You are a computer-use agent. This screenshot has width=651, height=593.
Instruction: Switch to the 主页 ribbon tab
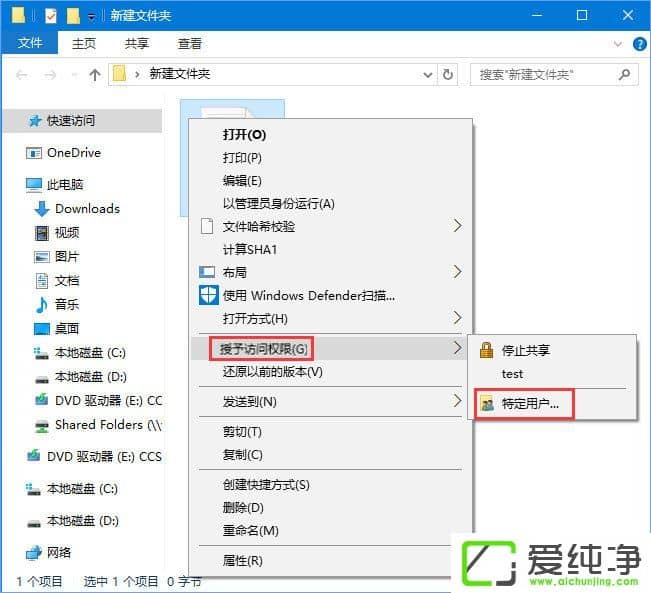pos(83,44)
